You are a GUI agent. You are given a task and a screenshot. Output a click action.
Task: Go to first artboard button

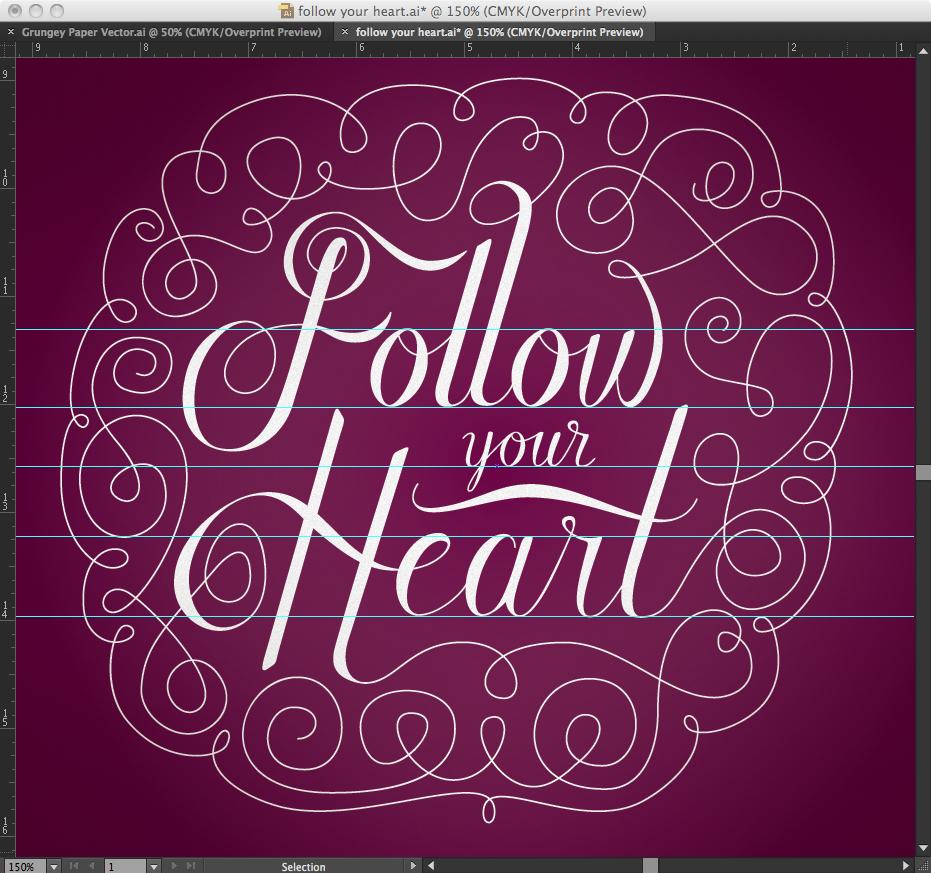tap(74, 866)
